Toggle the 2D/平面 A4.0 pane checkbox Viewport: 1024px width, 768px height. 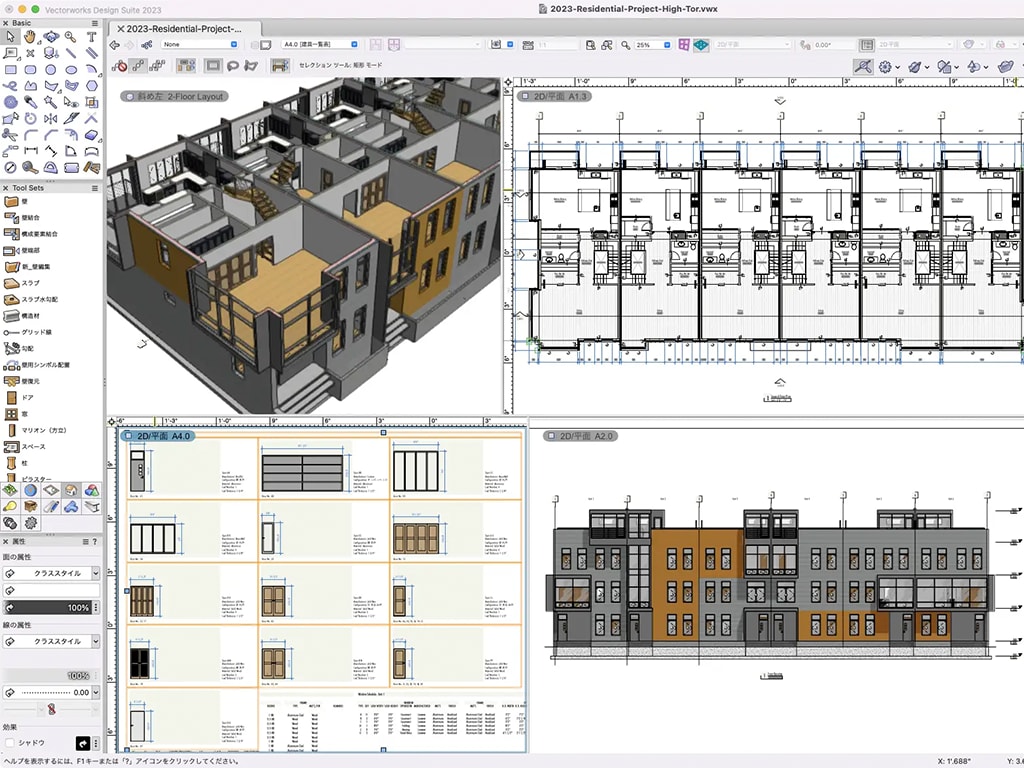point(128,436)
